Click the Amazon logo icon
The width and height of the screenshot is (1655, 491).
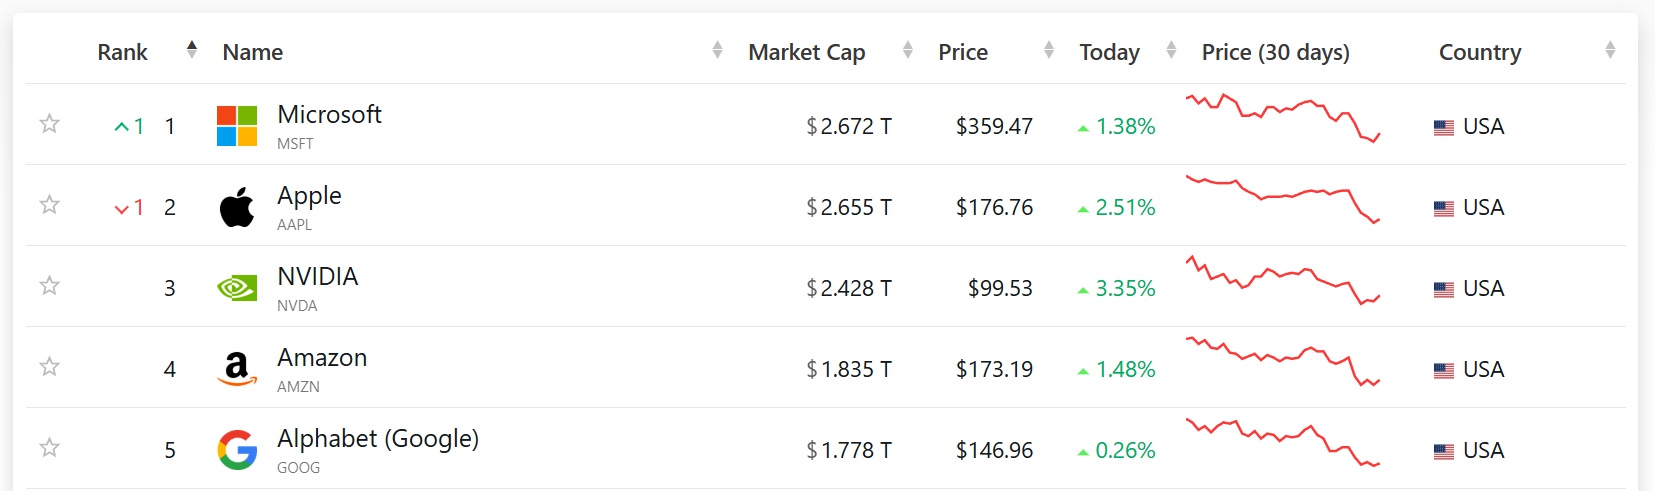(x=237, y=369)
